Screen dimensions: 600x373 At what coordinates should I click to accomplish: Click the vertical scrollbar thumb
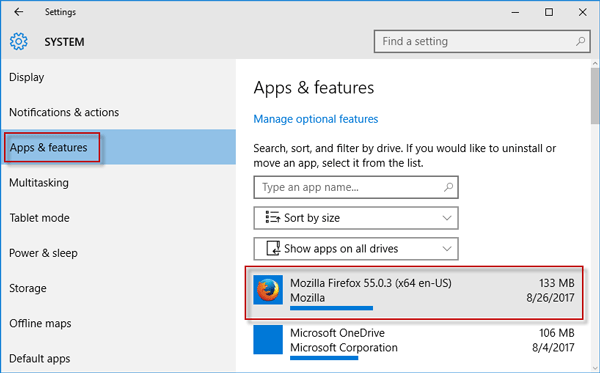point(595,96)
